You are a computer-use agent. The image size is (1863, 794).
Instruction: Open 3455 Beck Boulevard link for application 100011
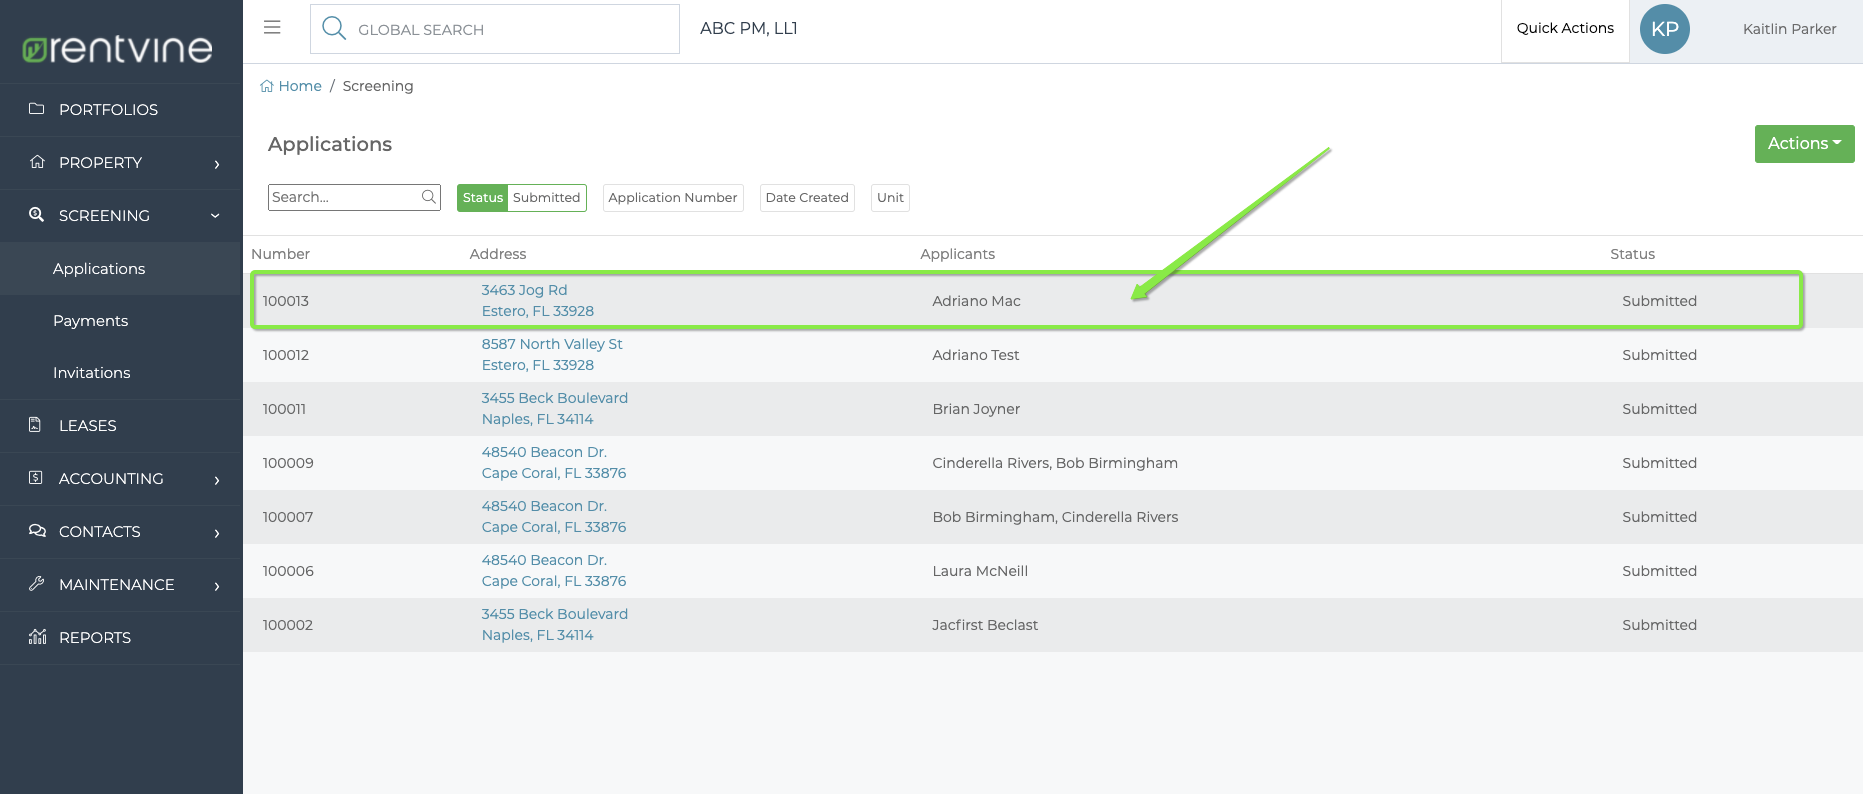pyautogui.click(x=555, y=398)
